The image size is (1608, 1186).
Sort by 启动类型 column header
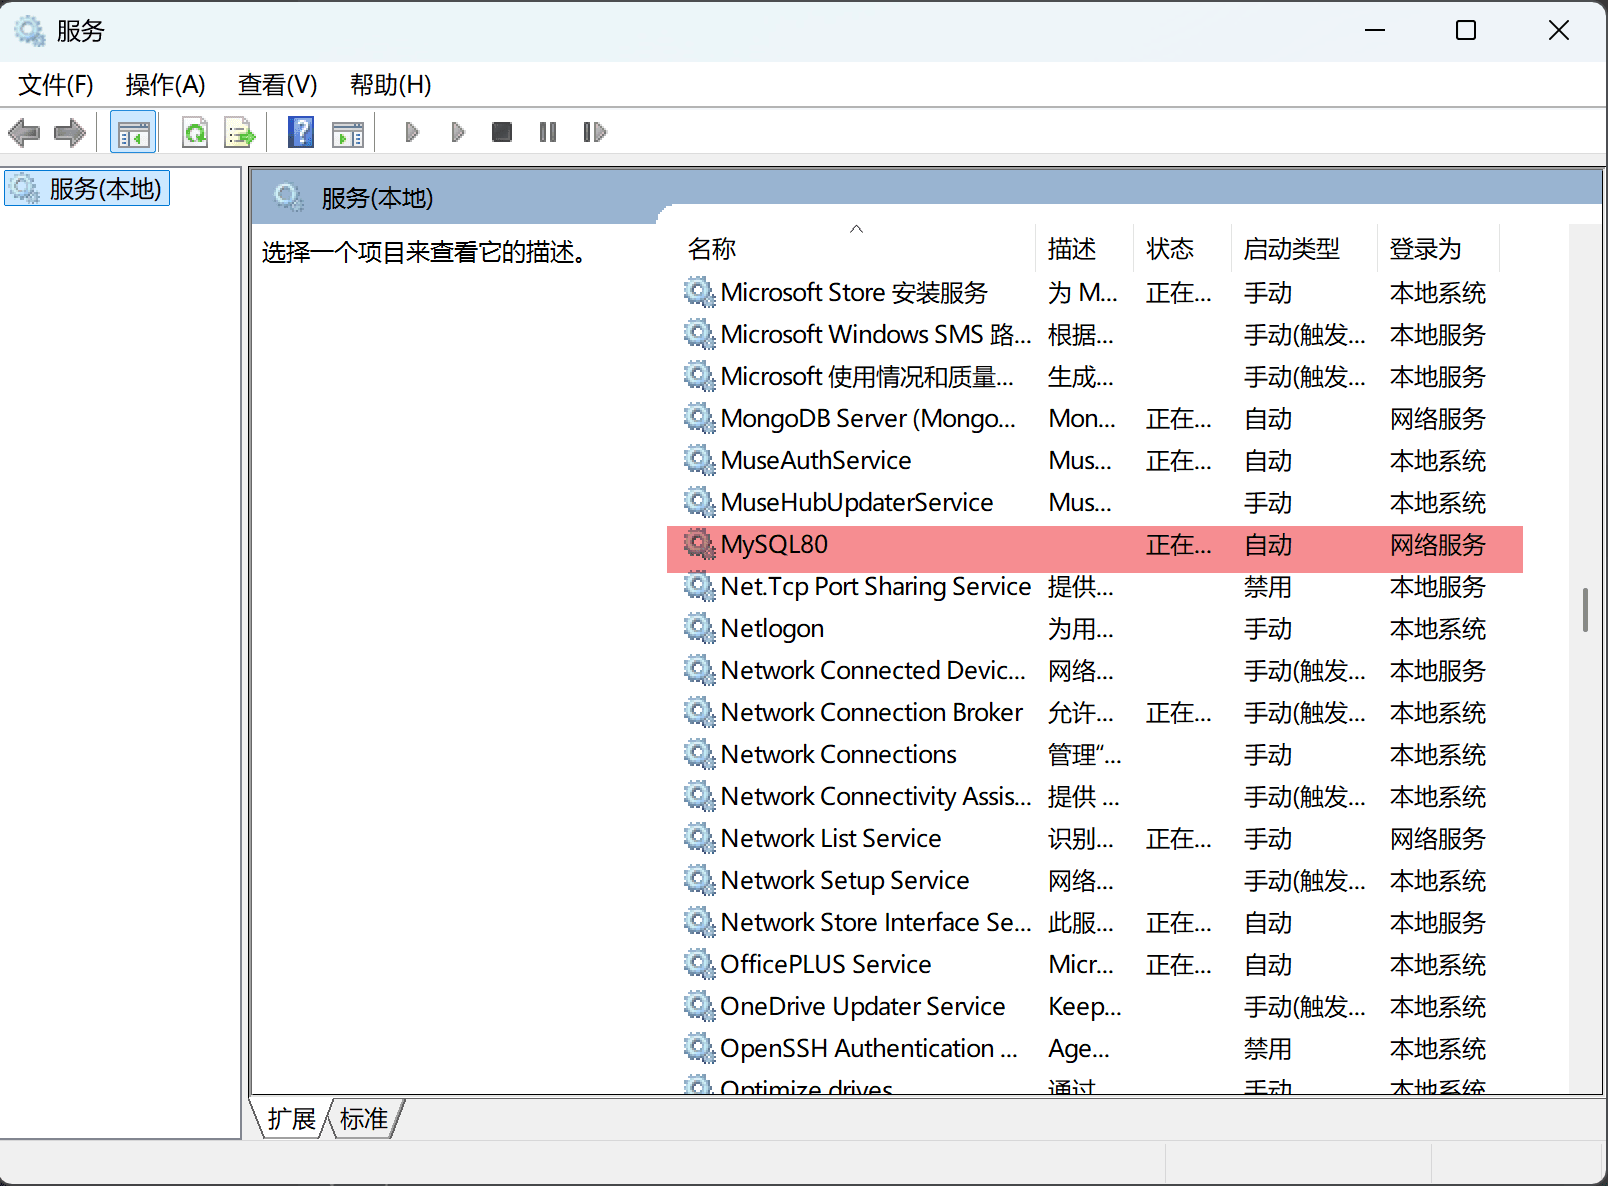(x=1291, y=249)
